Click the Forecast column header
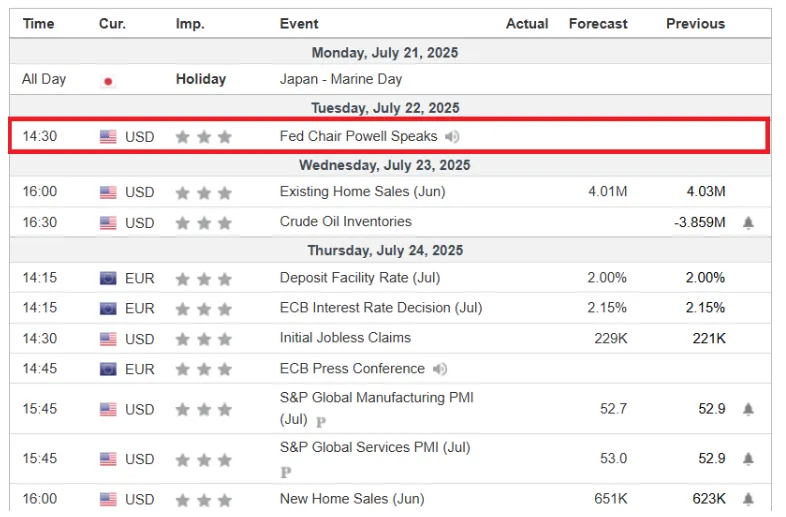This screenshot has width=786, height=517. 598,24
